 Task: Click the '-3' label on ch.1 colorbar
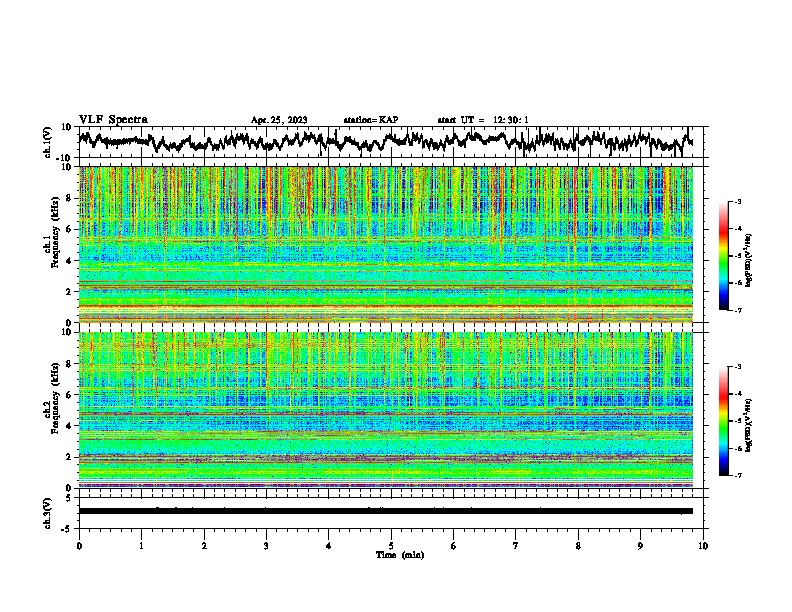tap(738, 201)
